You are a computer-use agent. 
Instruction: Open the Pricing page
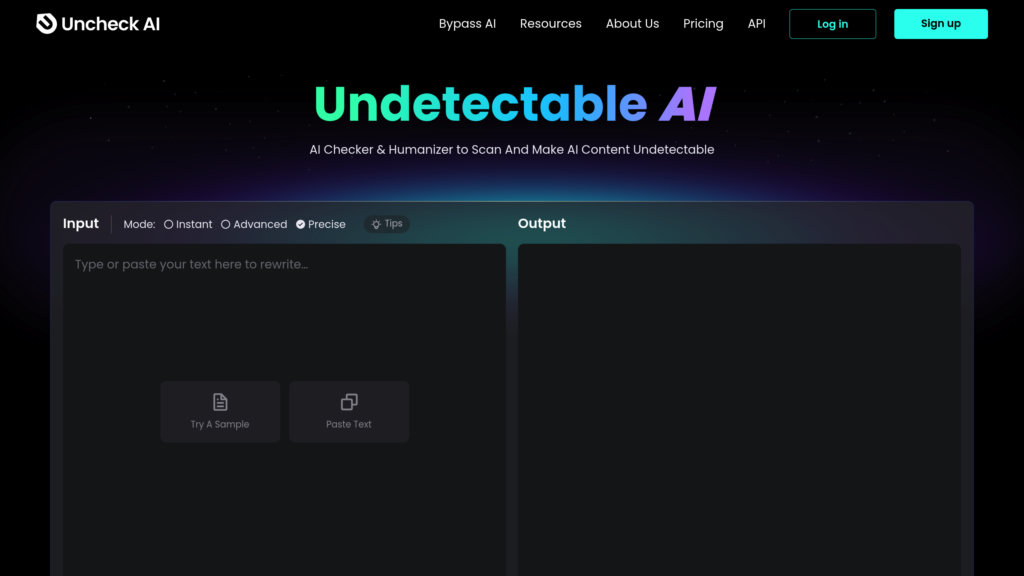[703, 24]
